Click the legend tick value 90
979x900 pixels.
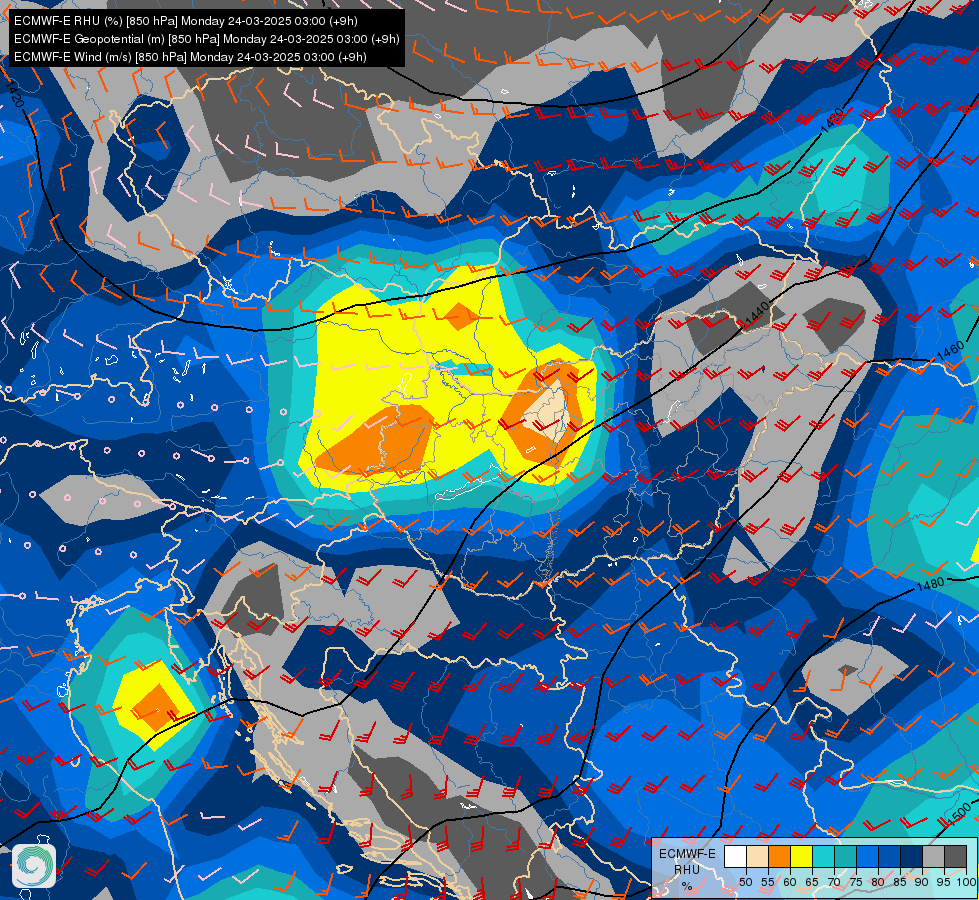click(922, 882)
